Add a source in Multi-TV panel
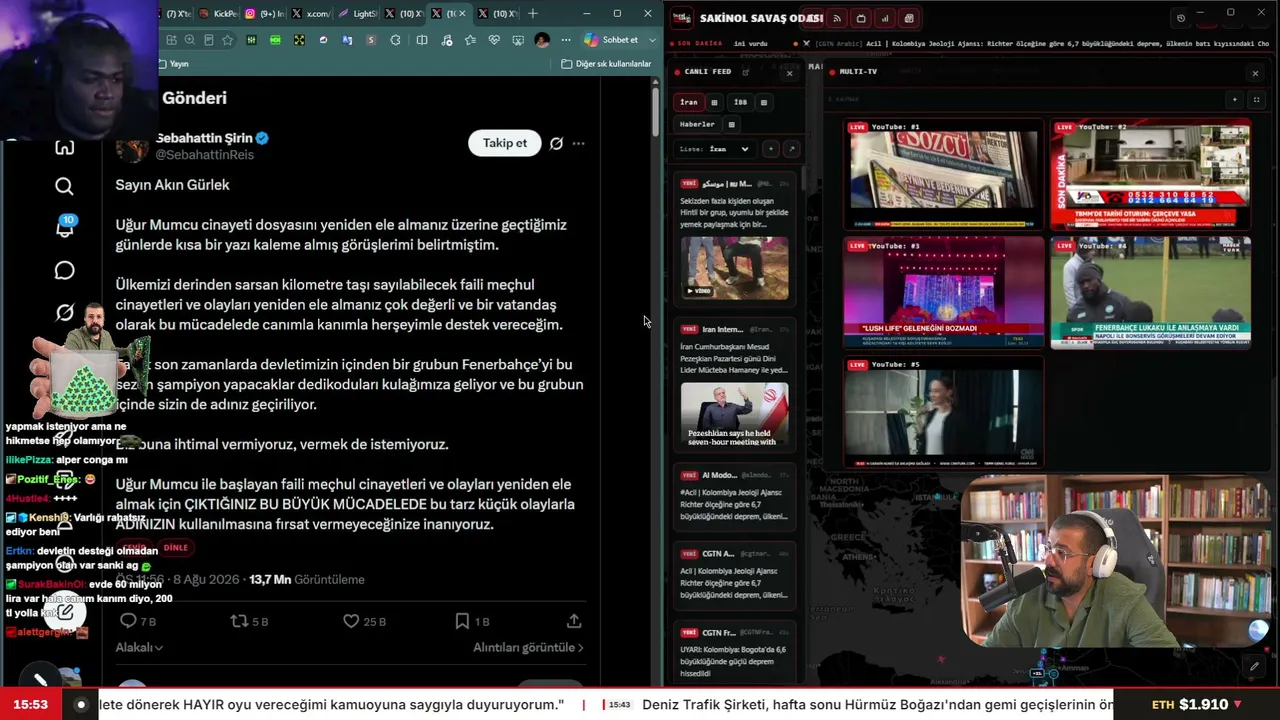The height and width of the screenshot is (720, 1280). click(1235, 99)
